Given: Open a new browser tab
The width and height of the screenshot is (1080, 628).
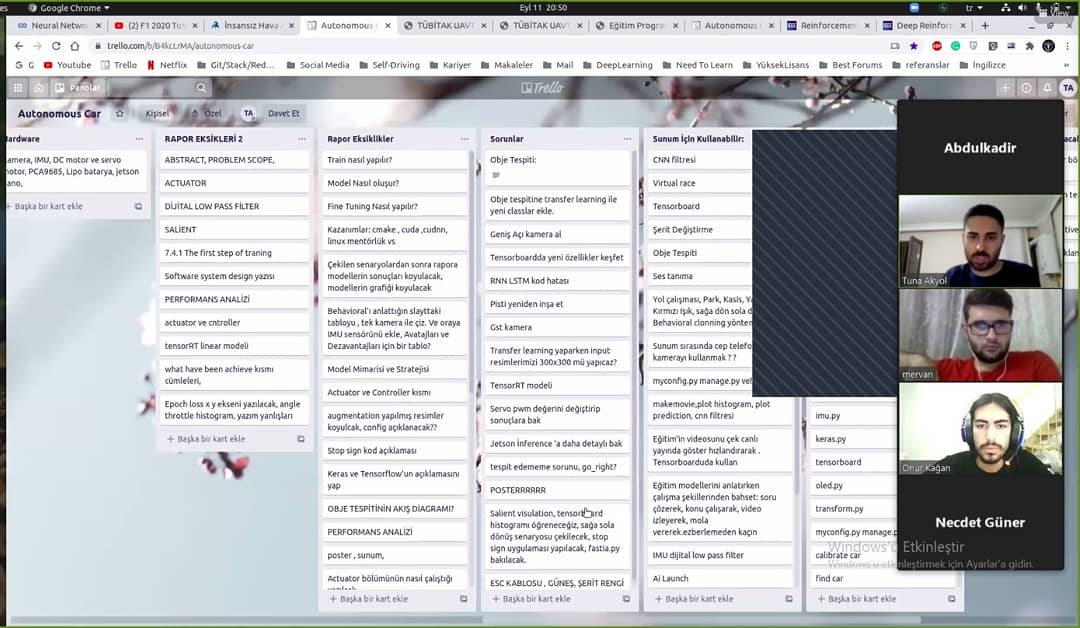Looking at the screenshot, I should click(x=985, y=25).
